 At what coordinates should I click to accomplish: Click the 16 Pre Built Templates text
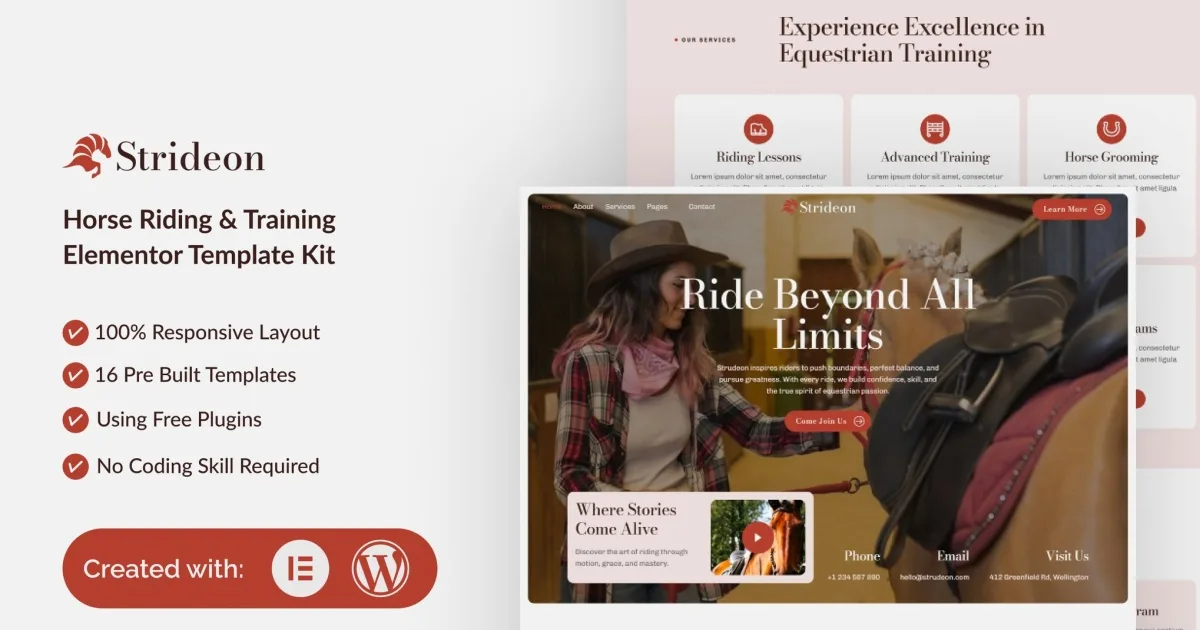click(196, 376)
